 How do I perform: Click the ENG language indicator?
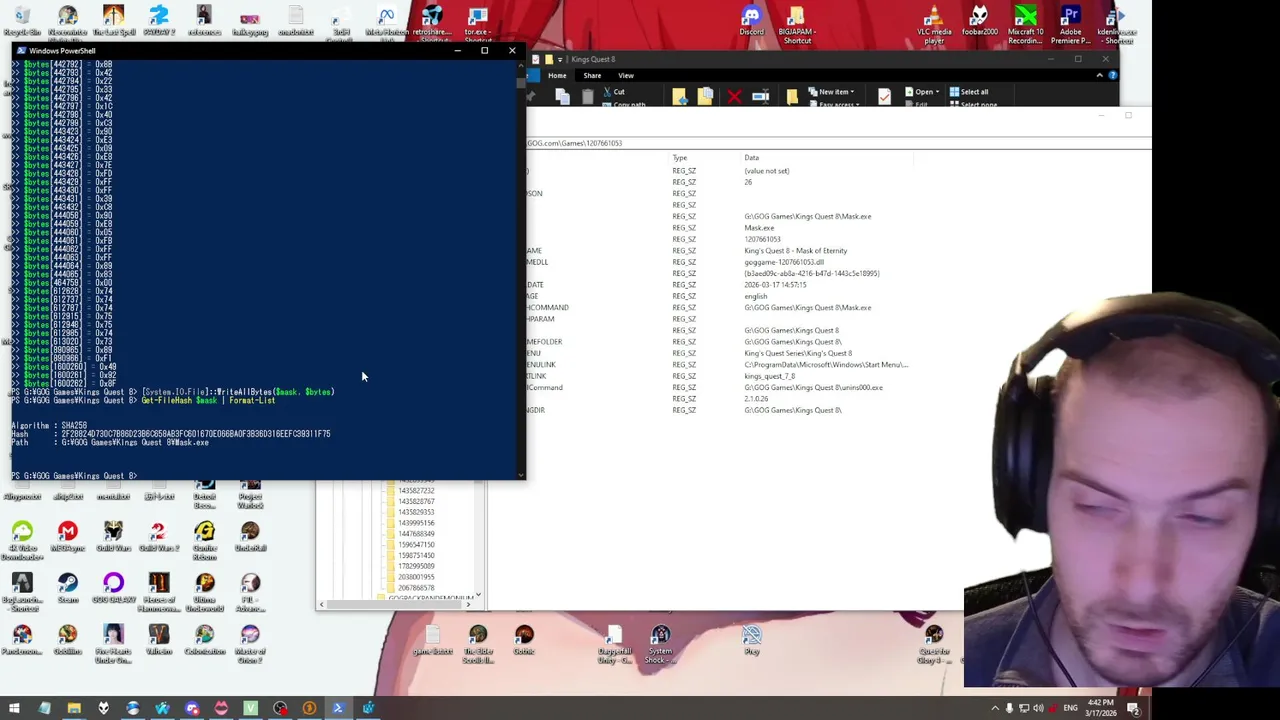click(x=1070, y=708)
